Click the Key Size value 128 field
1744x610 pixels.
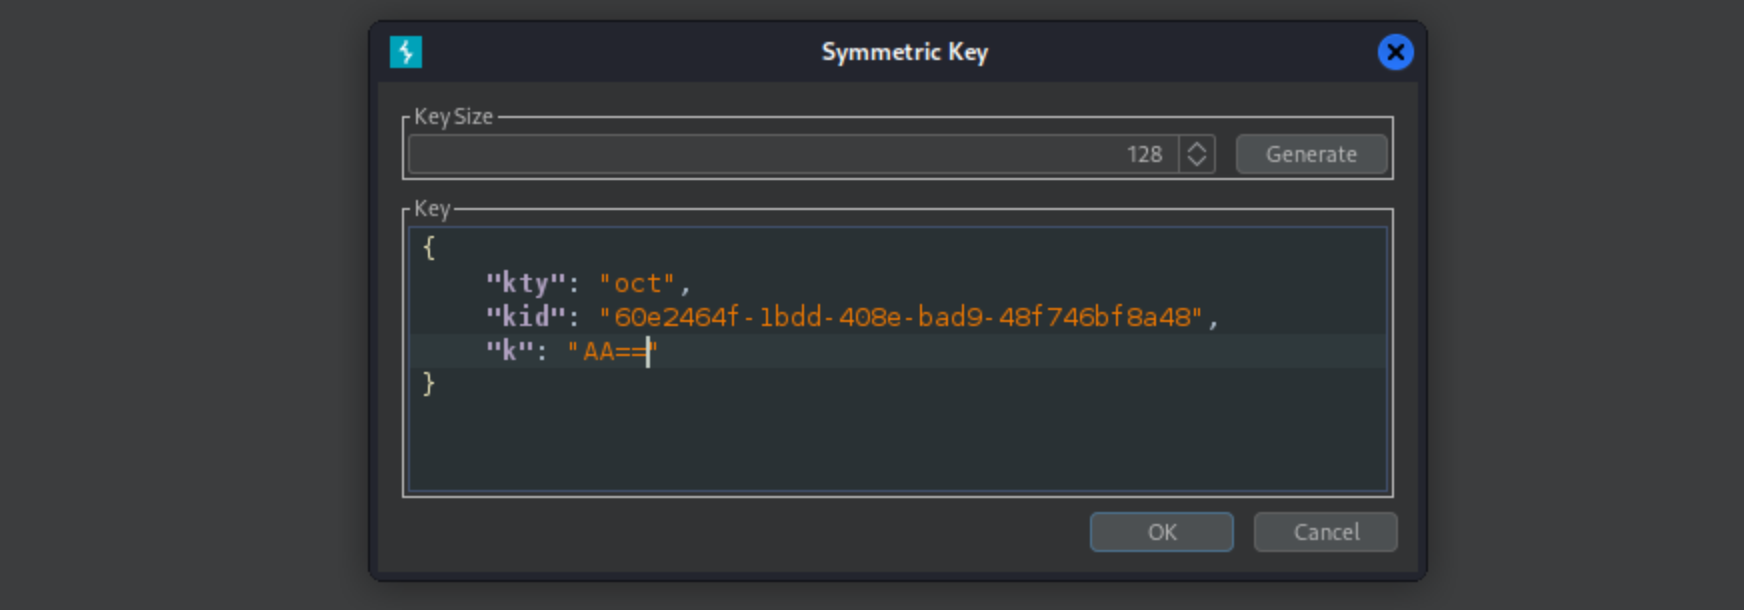(792, 155)
